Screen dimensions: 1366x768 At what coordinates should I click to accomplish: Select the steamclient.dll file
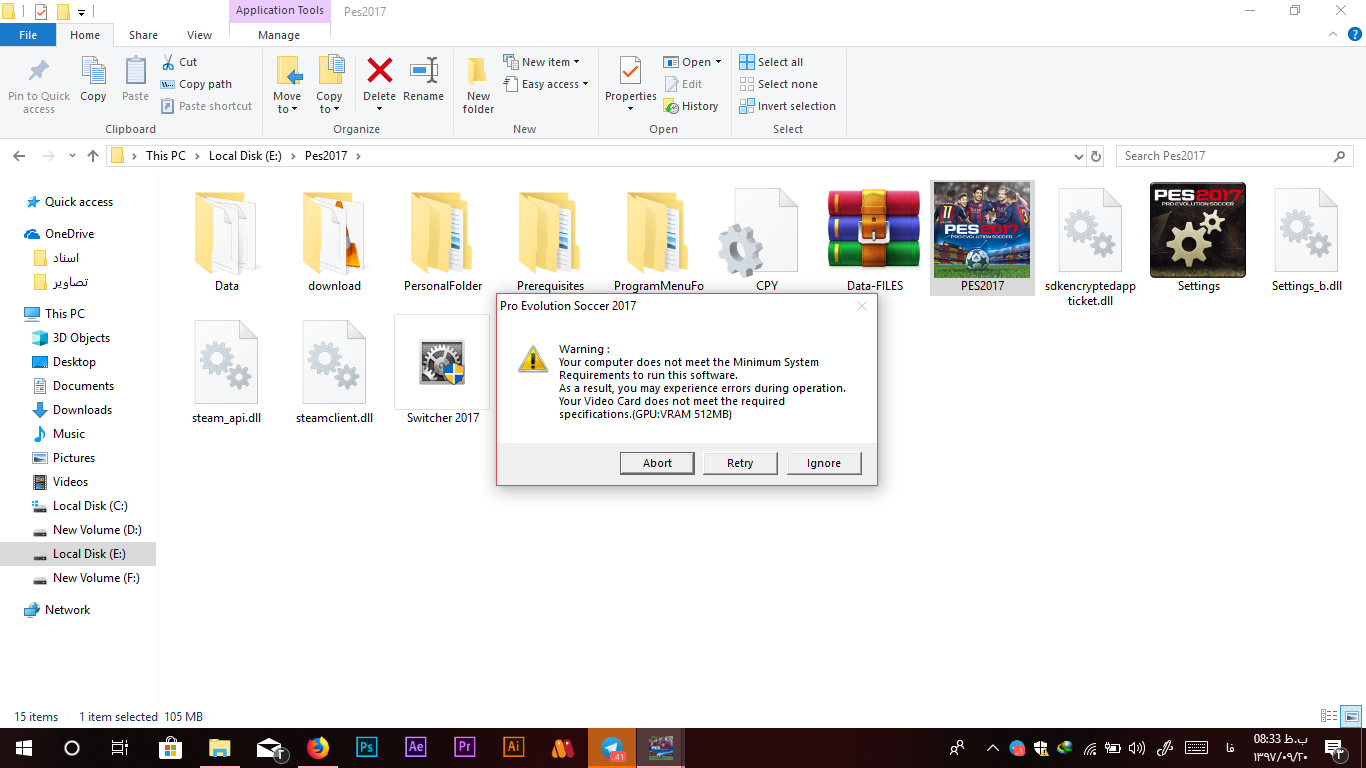point(334,372)
